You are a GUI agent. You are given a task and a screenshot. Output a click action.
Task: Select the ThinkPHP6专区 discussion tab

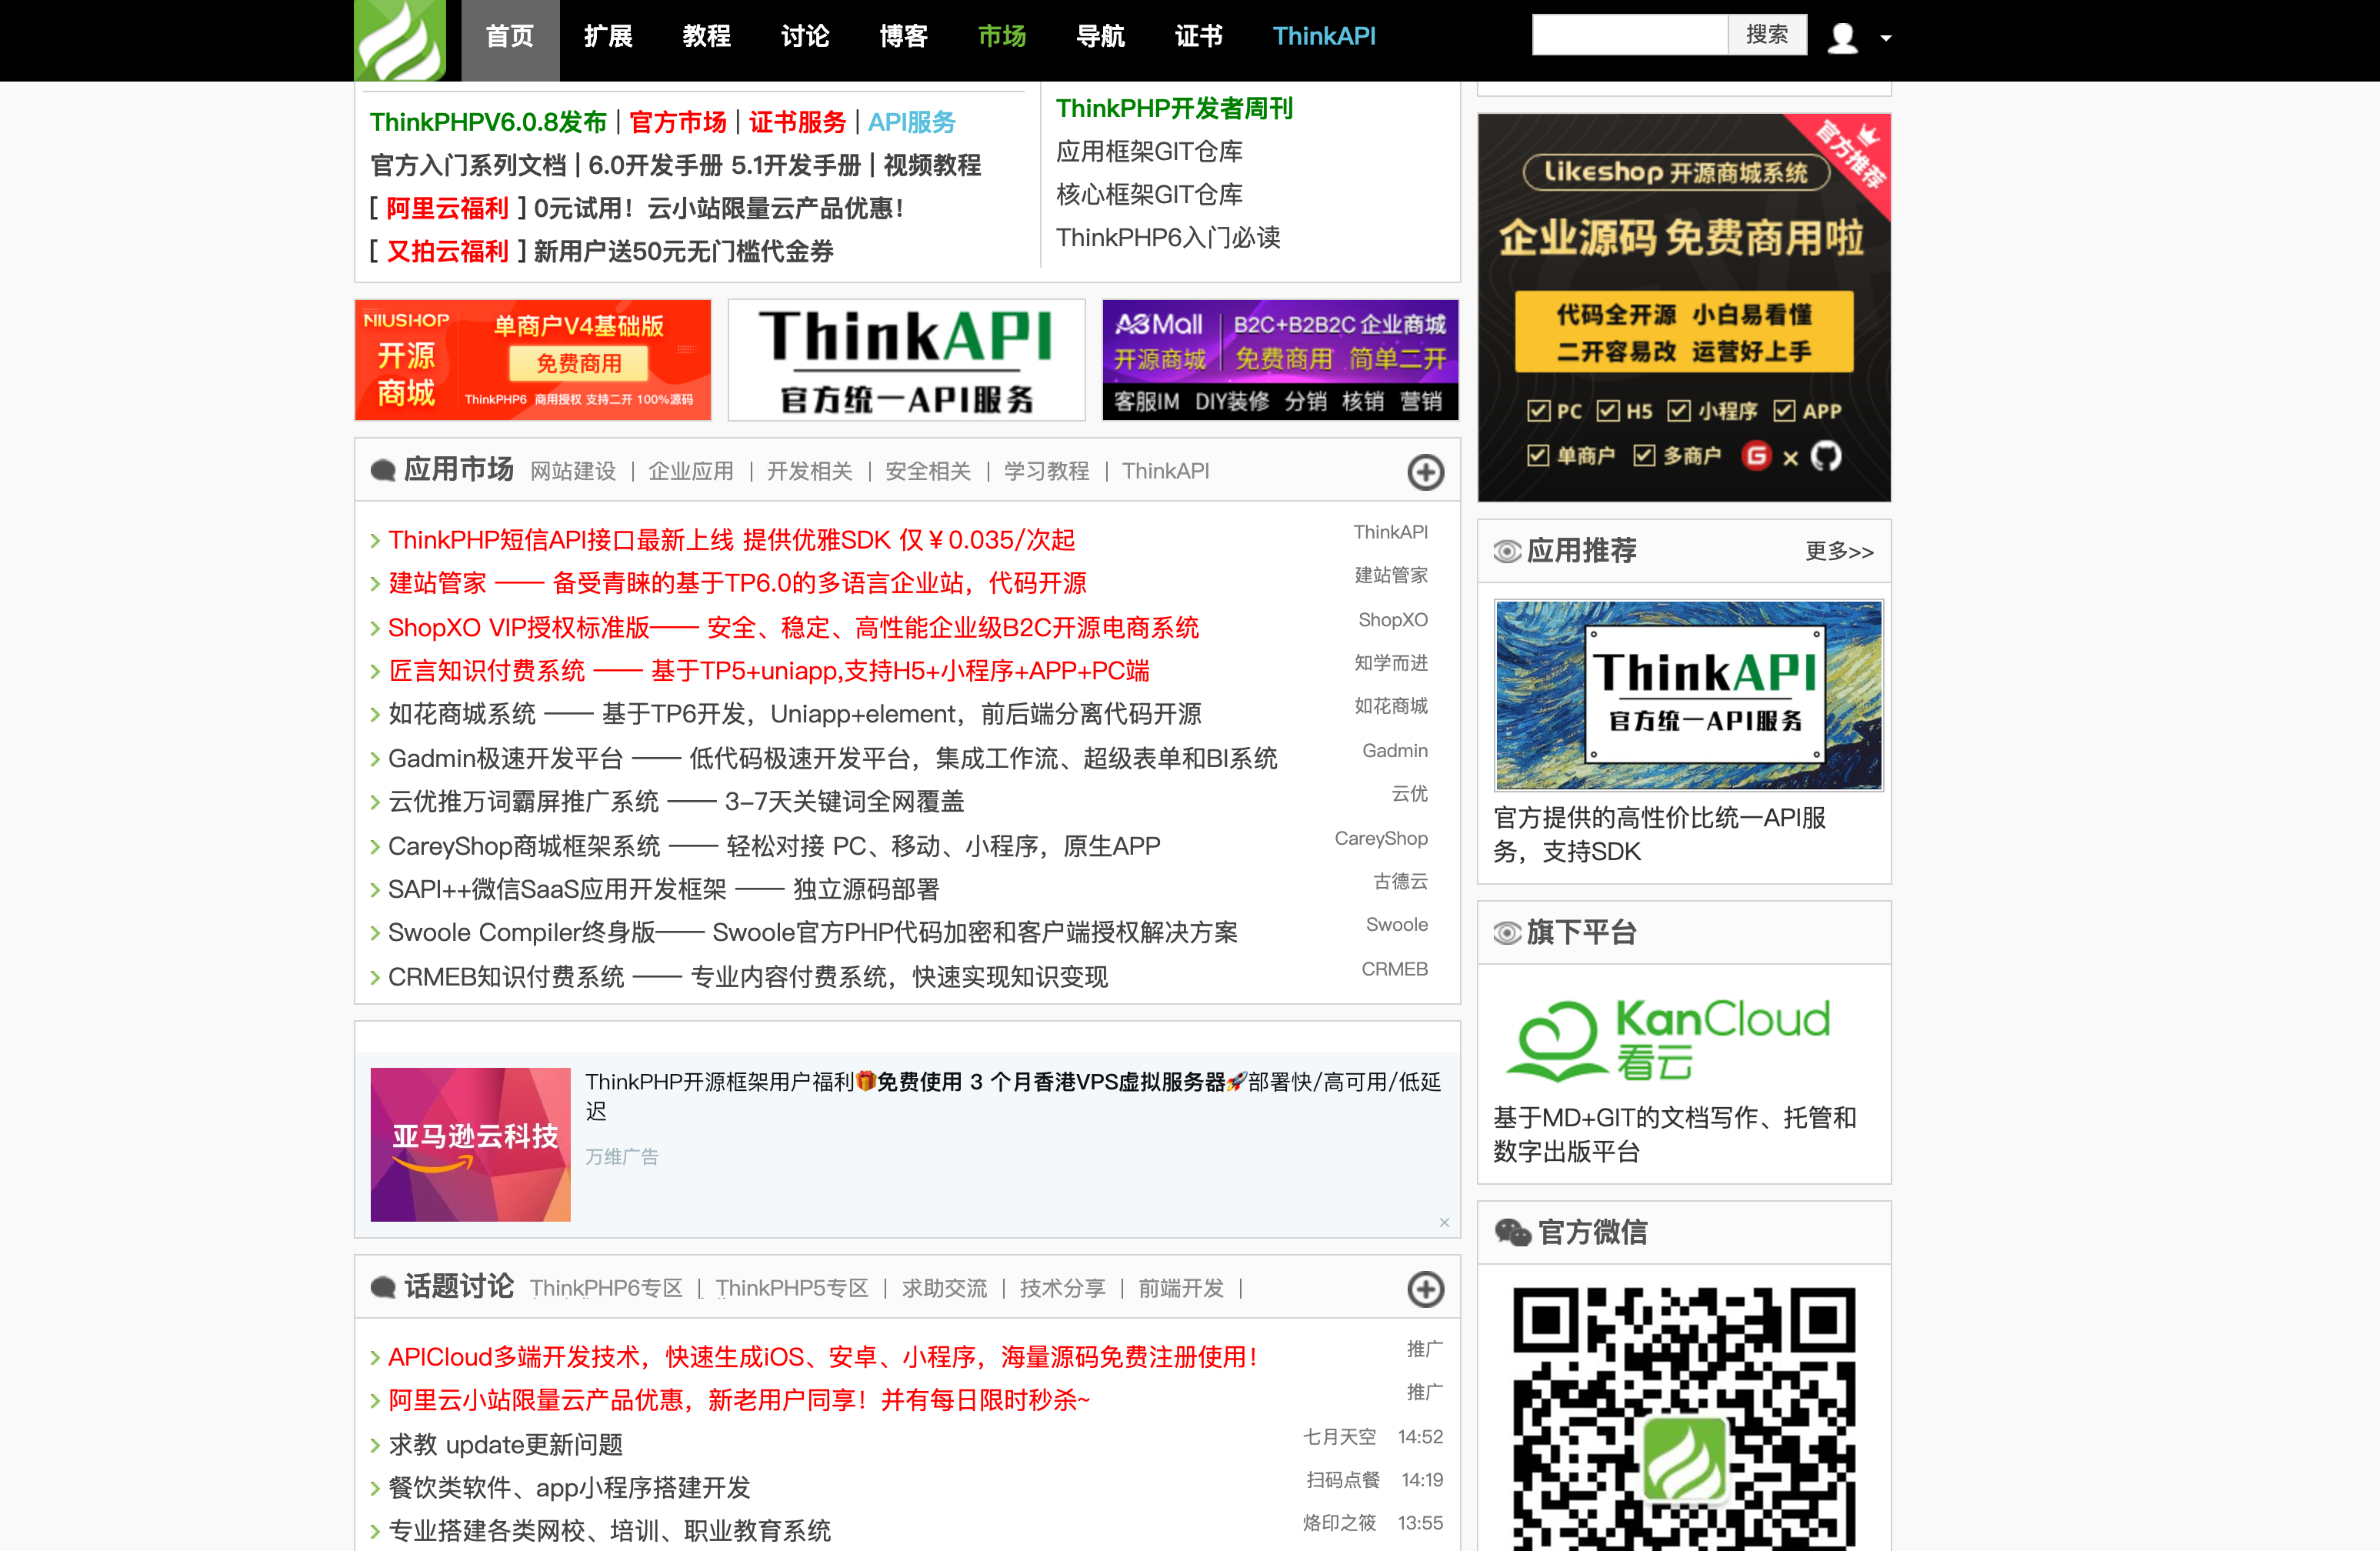[x=606, y=1288]
